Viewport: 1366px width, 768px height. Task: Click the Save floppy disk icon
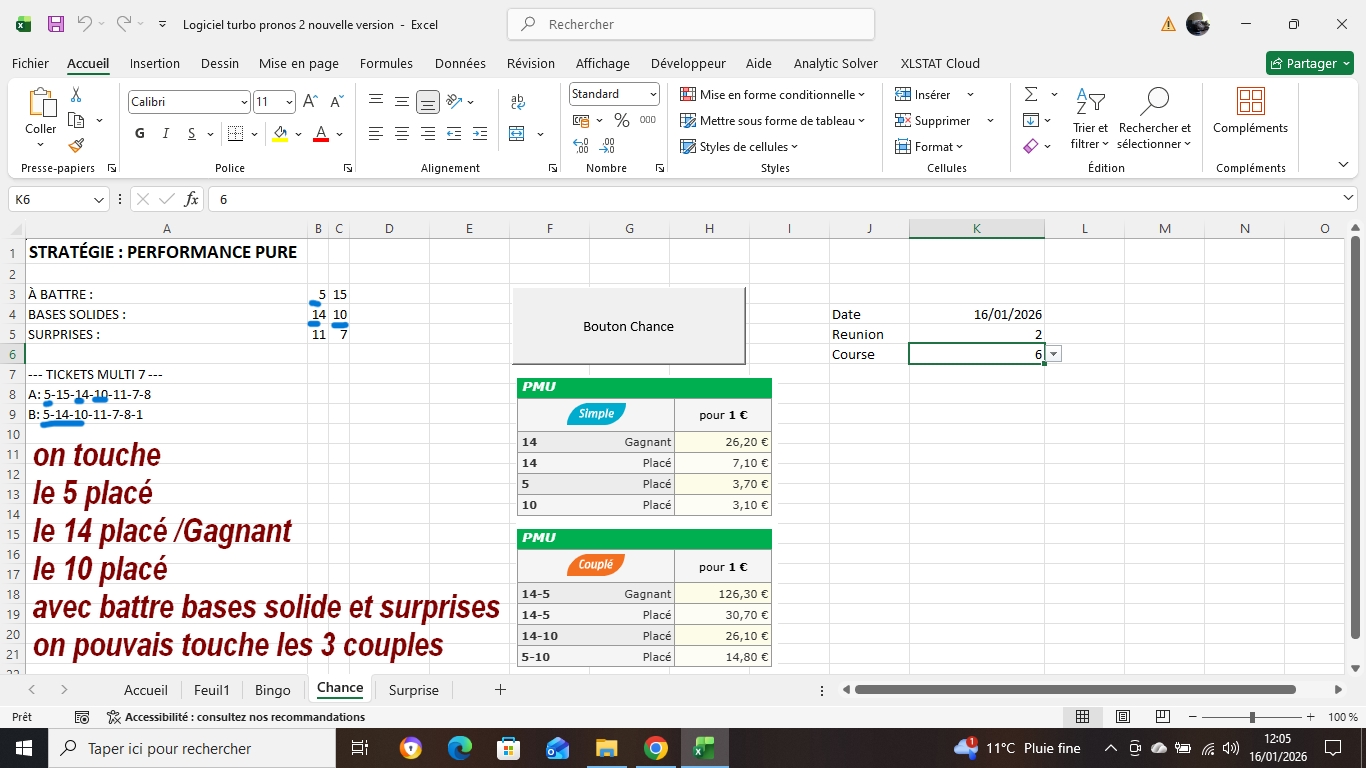56,24
